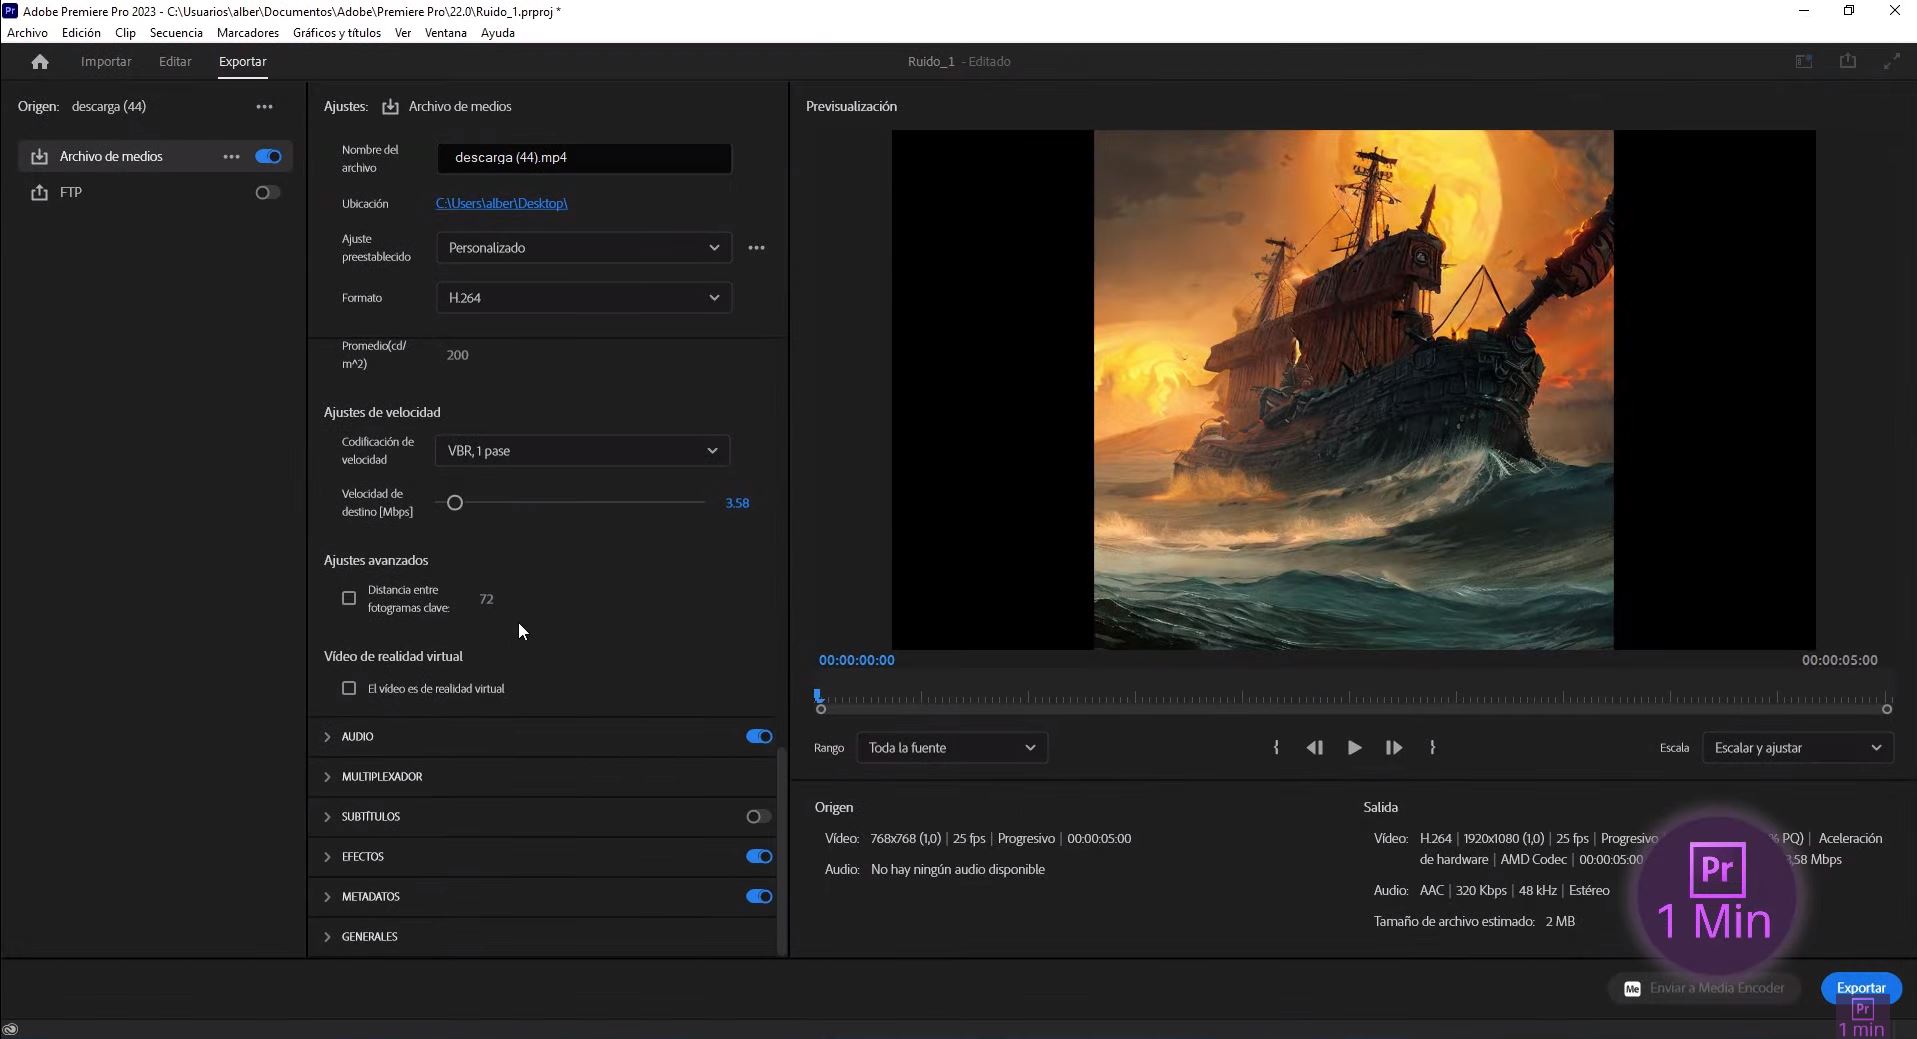This screenshot has height=1039, width=1917.
Task: Switch to the Importar tab
Action: click(106, 61)
